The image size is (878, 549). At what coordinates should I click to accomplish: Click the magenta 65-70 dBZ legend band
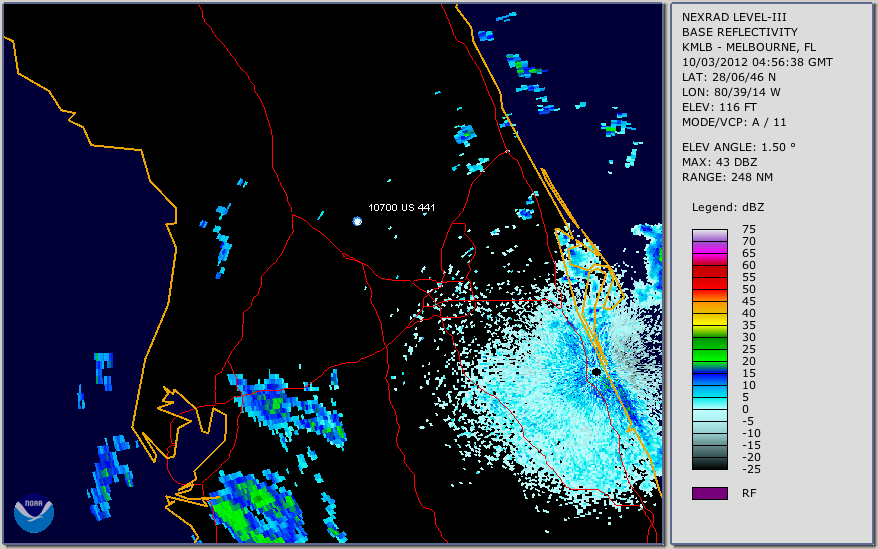(x=709, y=247)
